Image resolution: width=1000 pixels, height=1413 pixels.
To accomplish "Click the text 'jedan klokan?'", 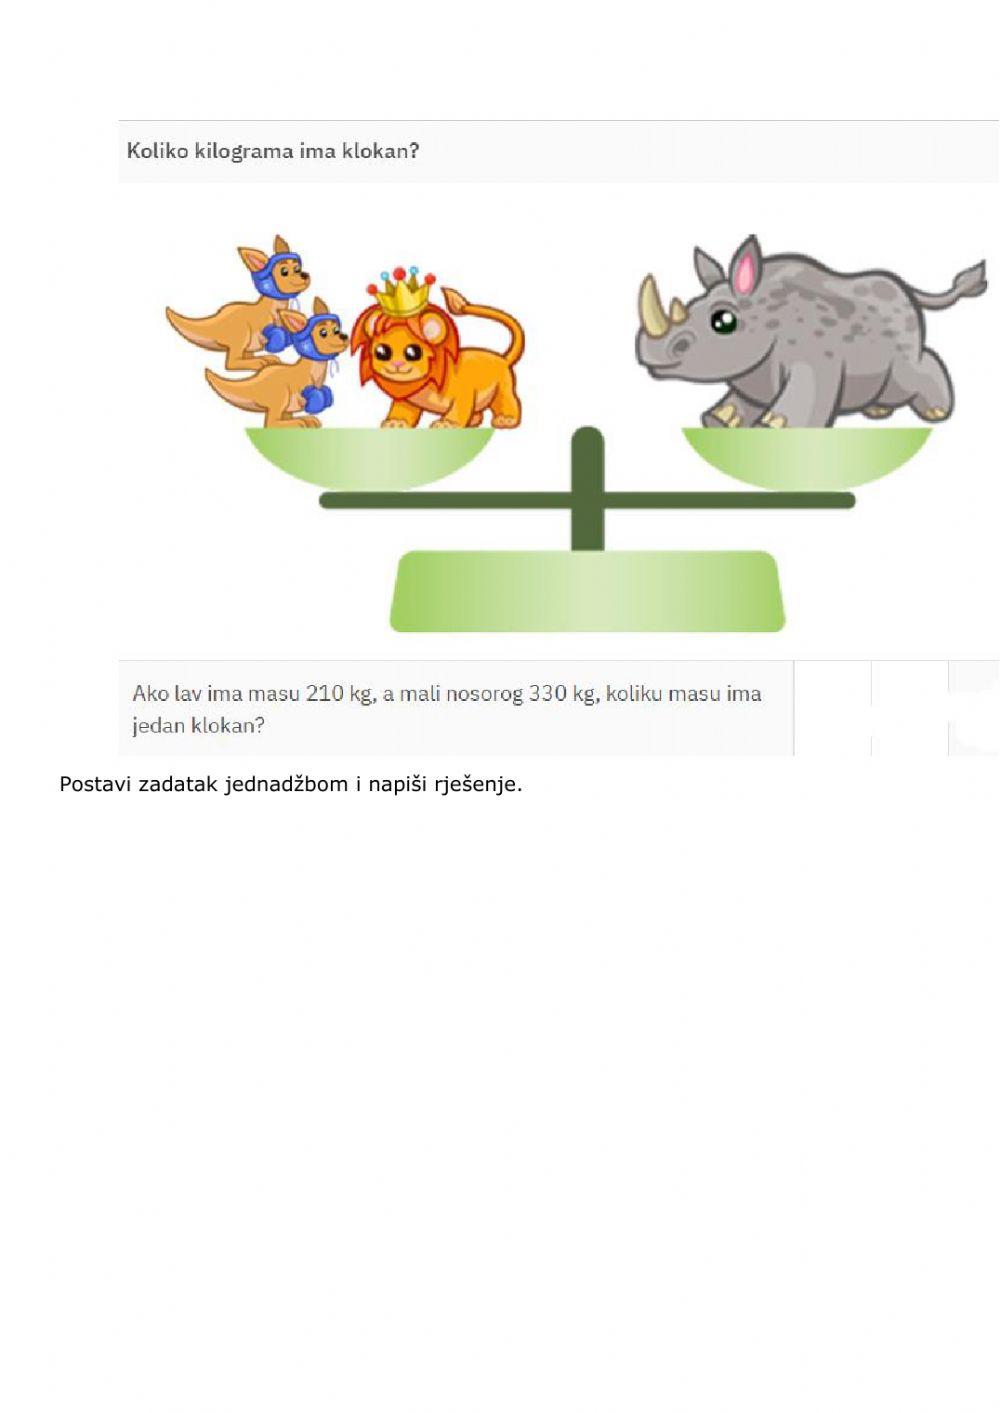I will coord(198,726).
